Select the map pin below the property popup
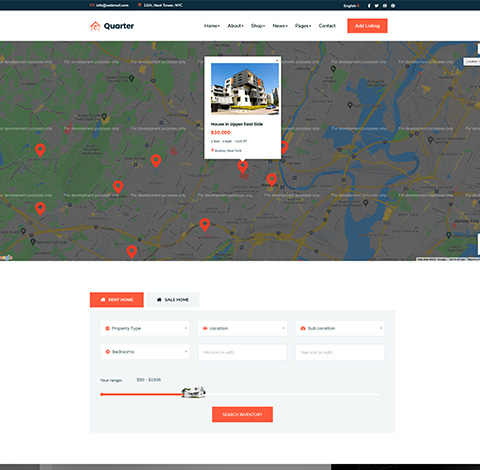Viewport: 480px width, 470px height. tap(243, 167)
